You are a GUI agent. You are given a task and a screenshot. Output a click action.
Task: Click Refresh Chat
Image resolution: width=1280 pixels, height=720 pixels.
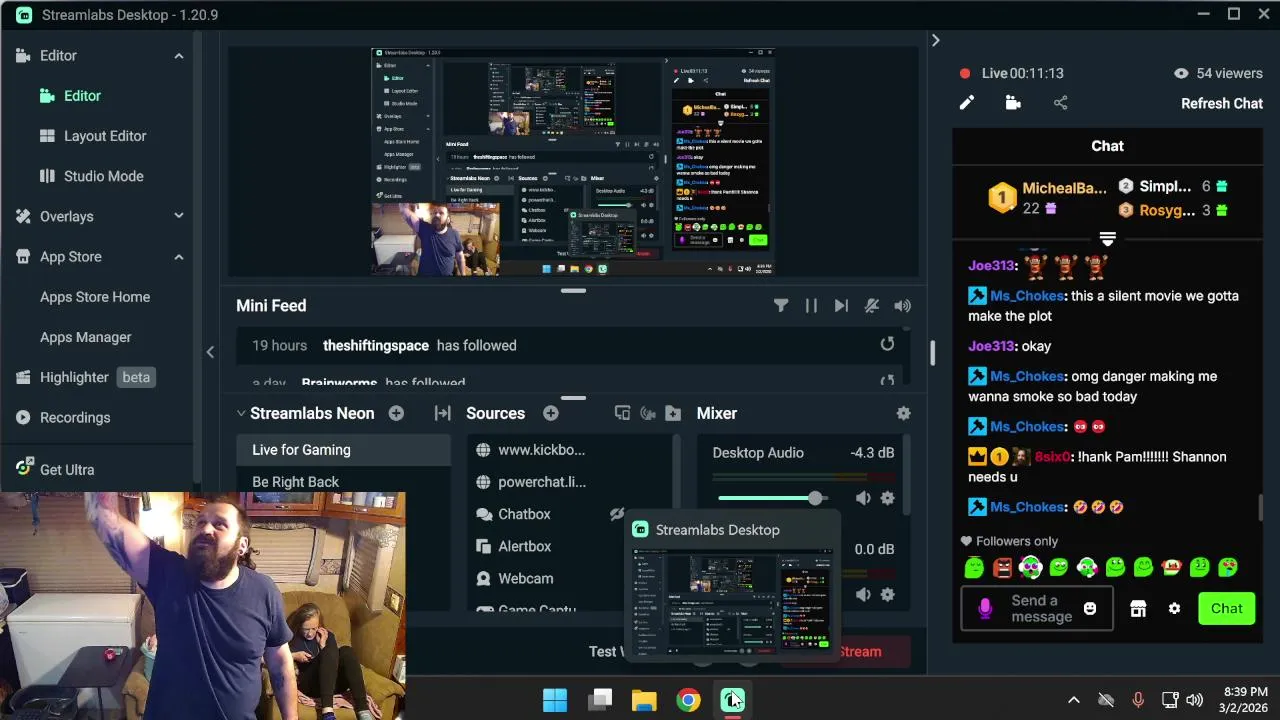1222,104
